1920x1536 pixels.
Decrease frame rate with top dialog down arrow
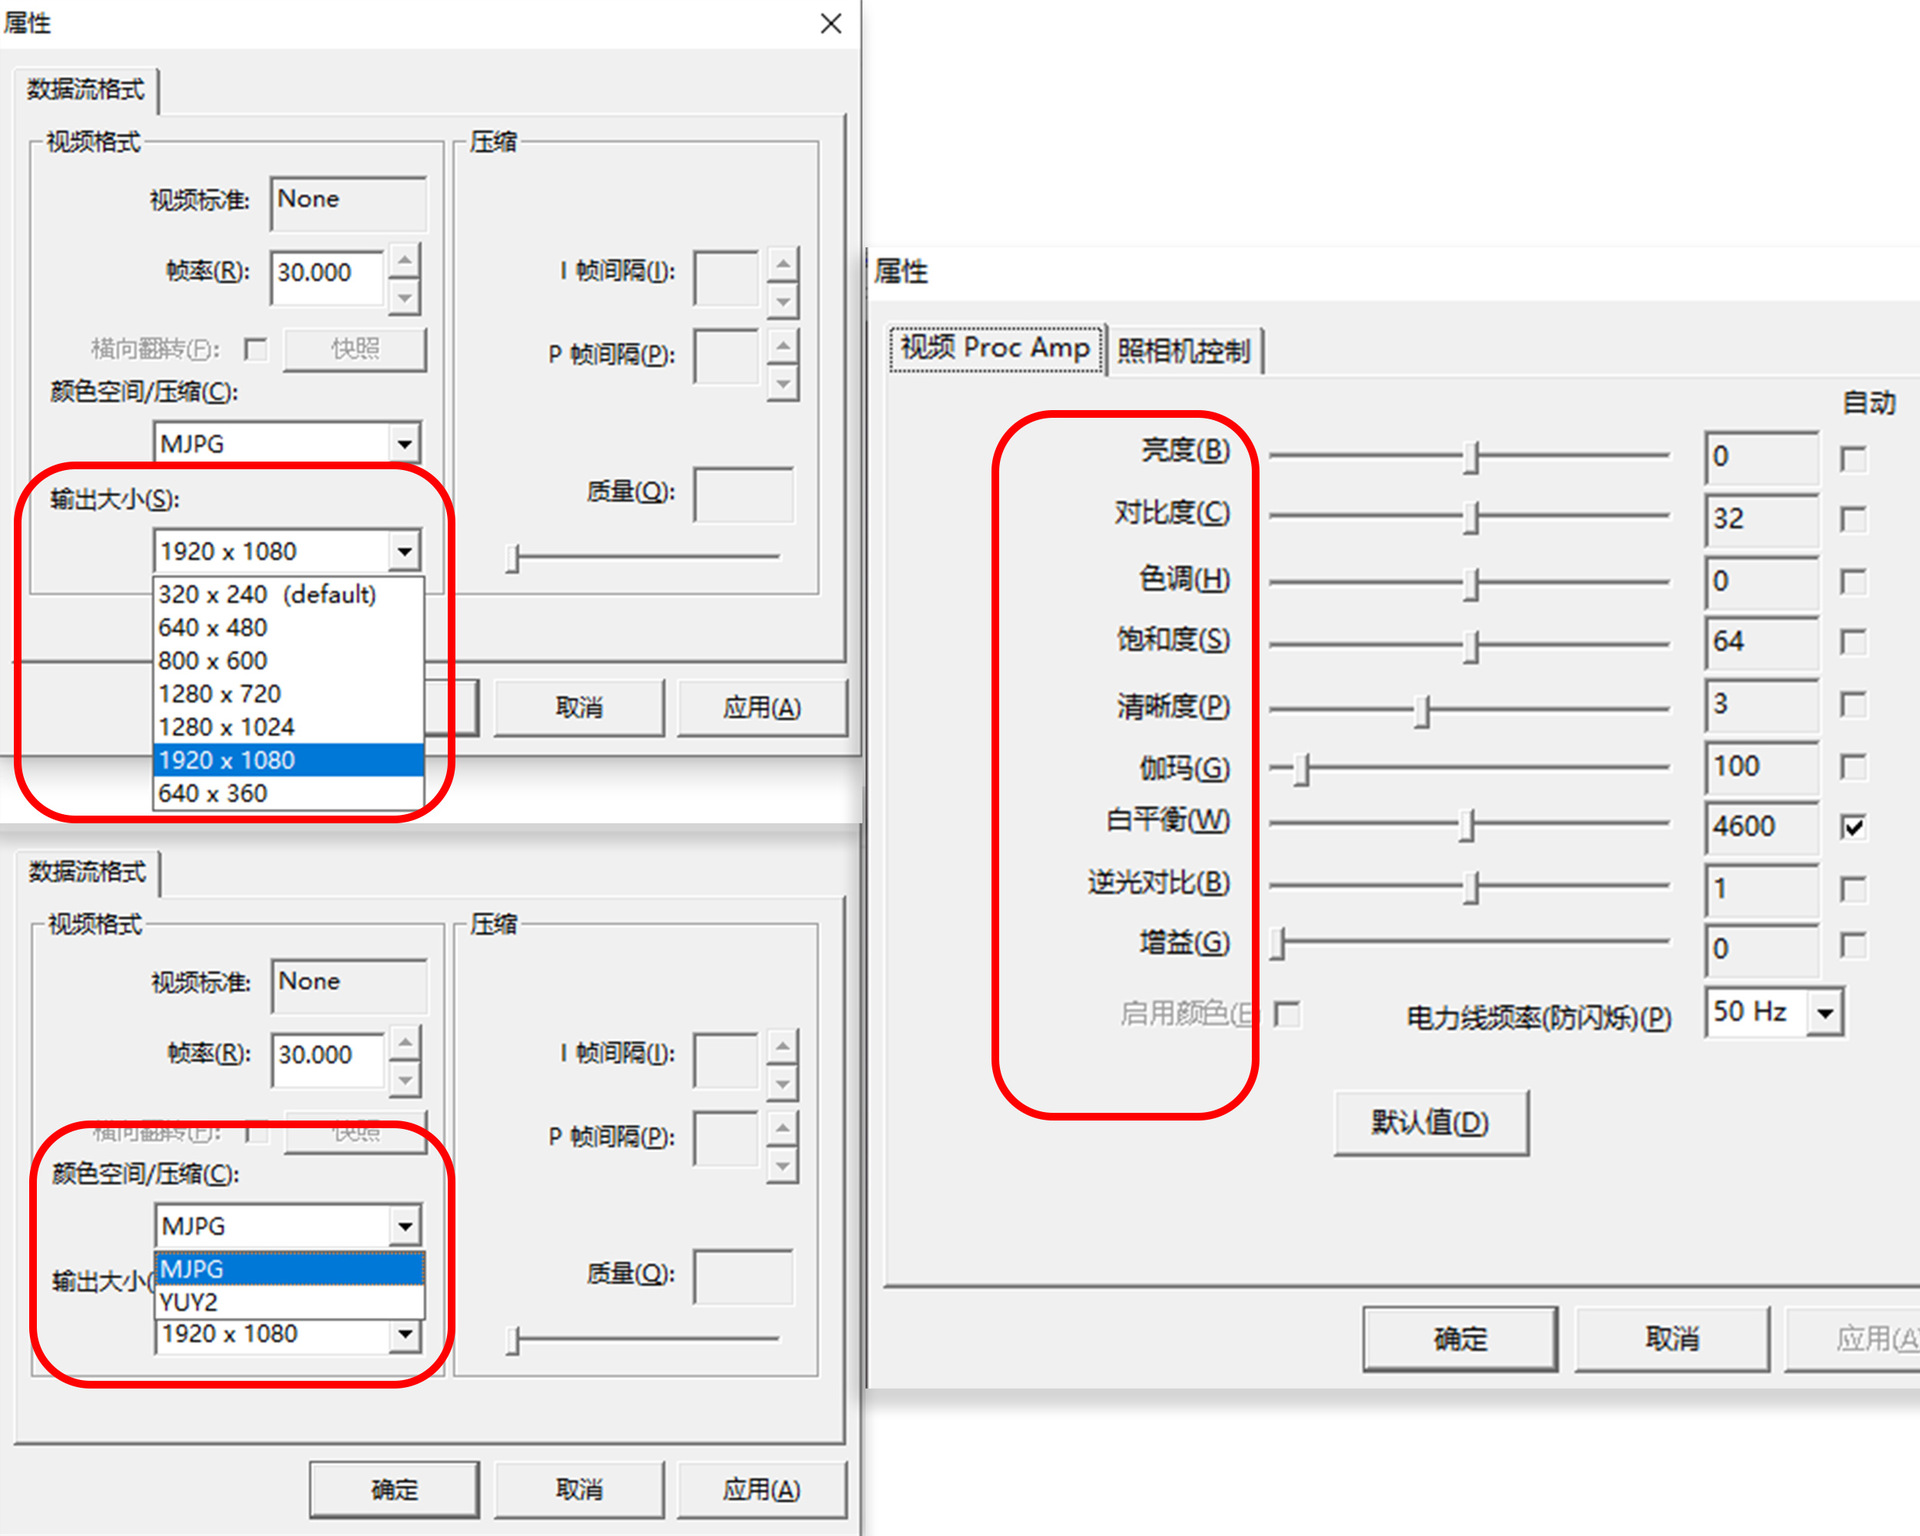click(x=404, y=296)
